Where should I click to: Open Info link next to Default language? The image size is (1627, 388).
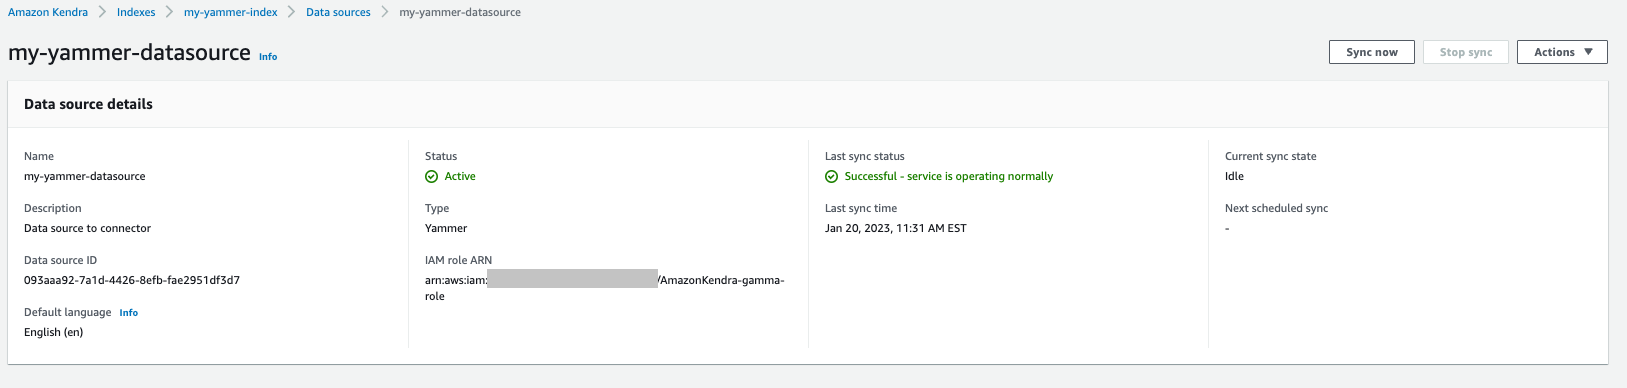coord(129,313)
